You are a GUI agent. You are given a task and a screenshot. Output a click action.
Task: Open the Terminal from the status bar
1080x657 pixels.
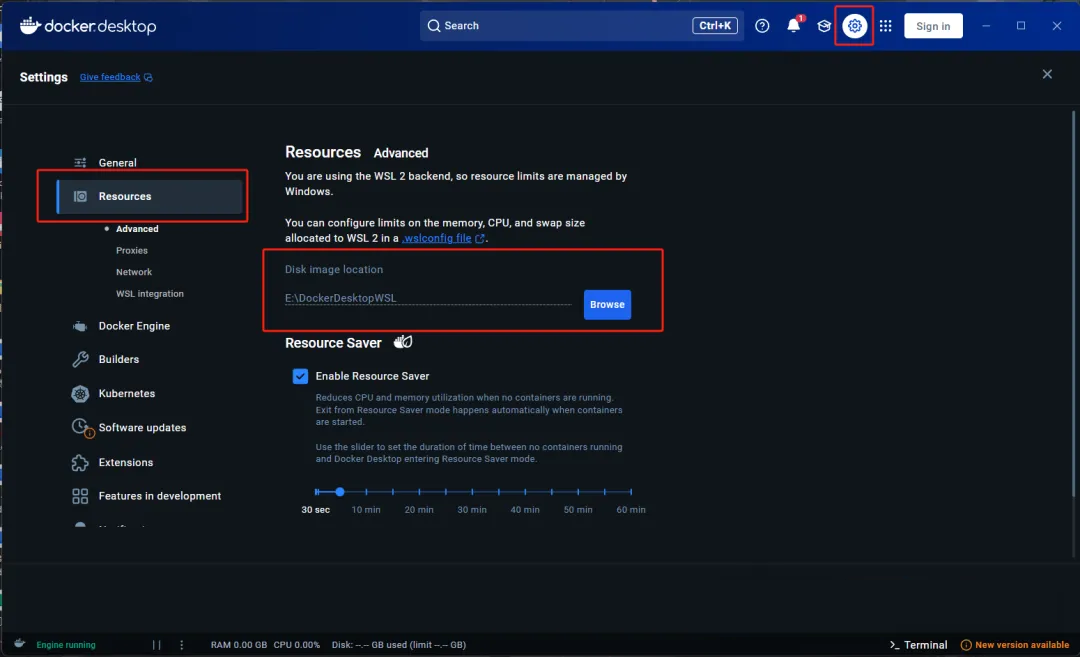point(918,645)
